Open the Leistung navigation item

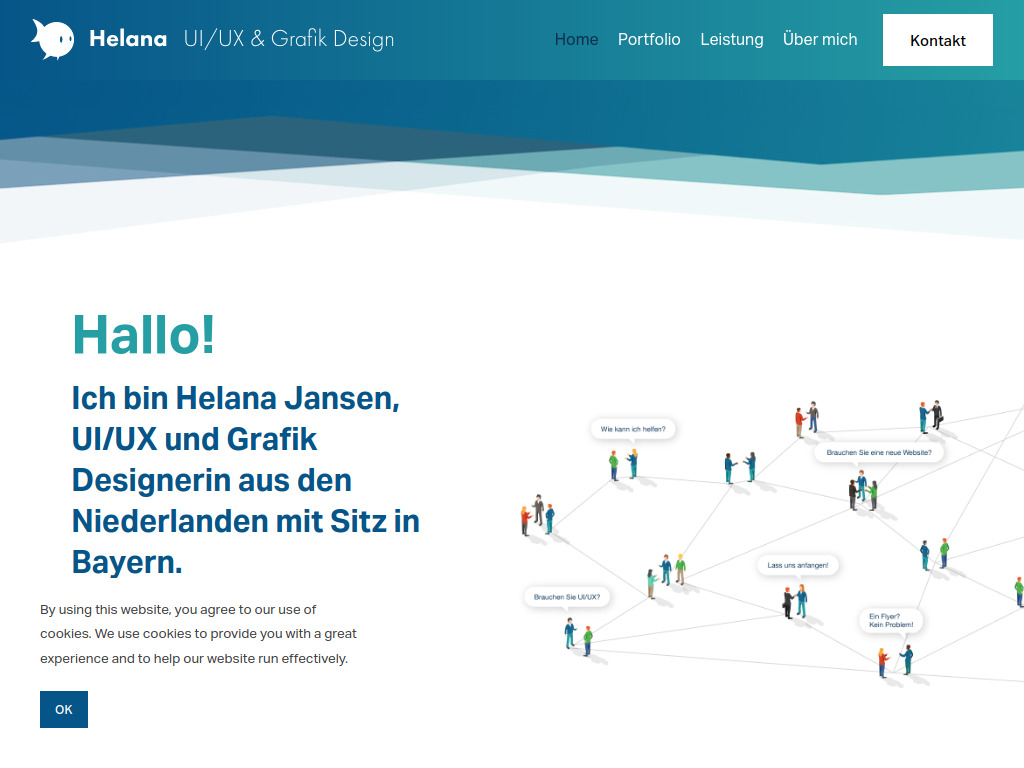coord(732,40)
